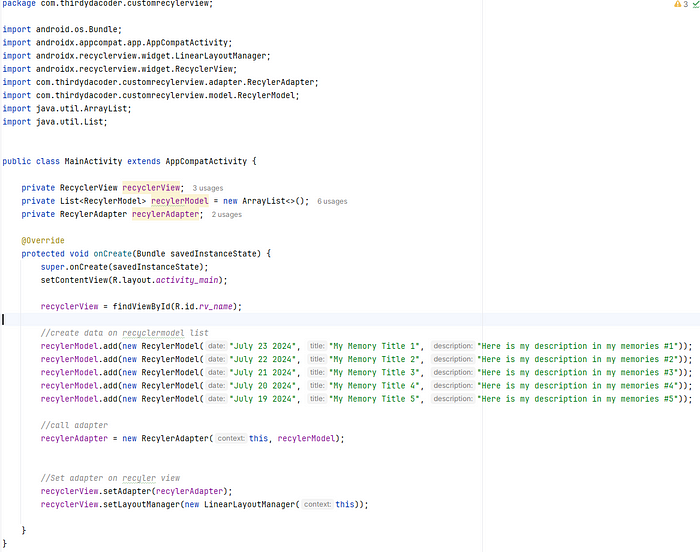Click the highlighted recylerAdapter field name
This screenshot has width=700, height=552.
point(165,214)
